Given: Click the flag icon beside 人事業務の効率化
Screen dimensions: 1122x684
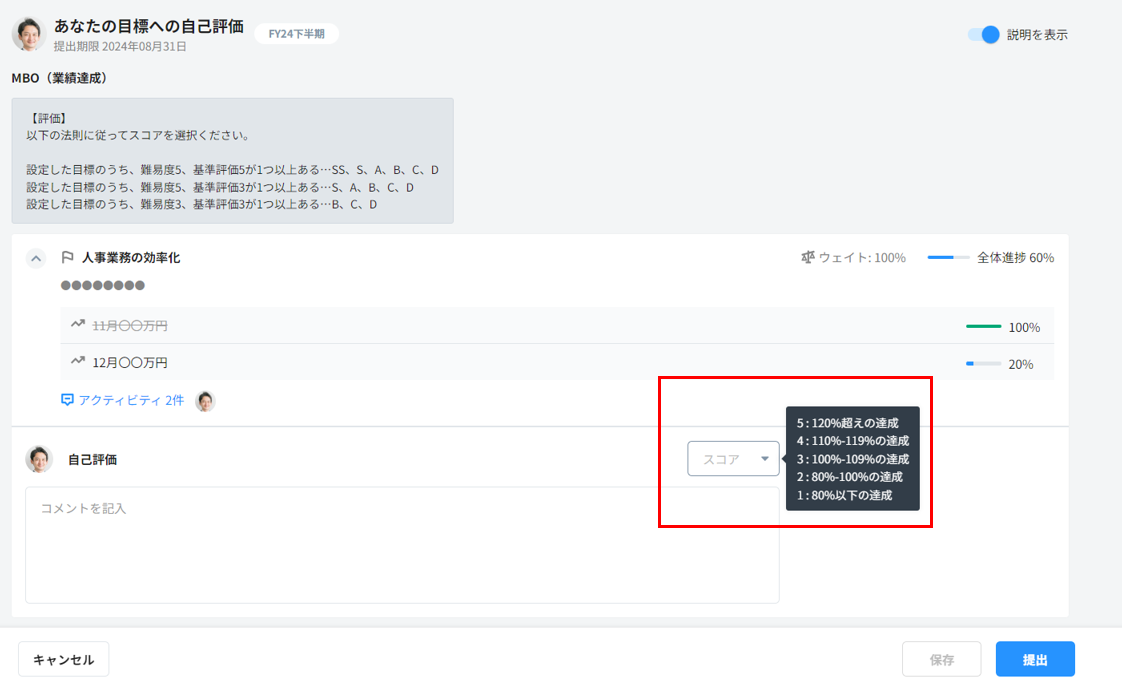Looking at the screenshot, I should pyautogui.click(x=68, y=258).
